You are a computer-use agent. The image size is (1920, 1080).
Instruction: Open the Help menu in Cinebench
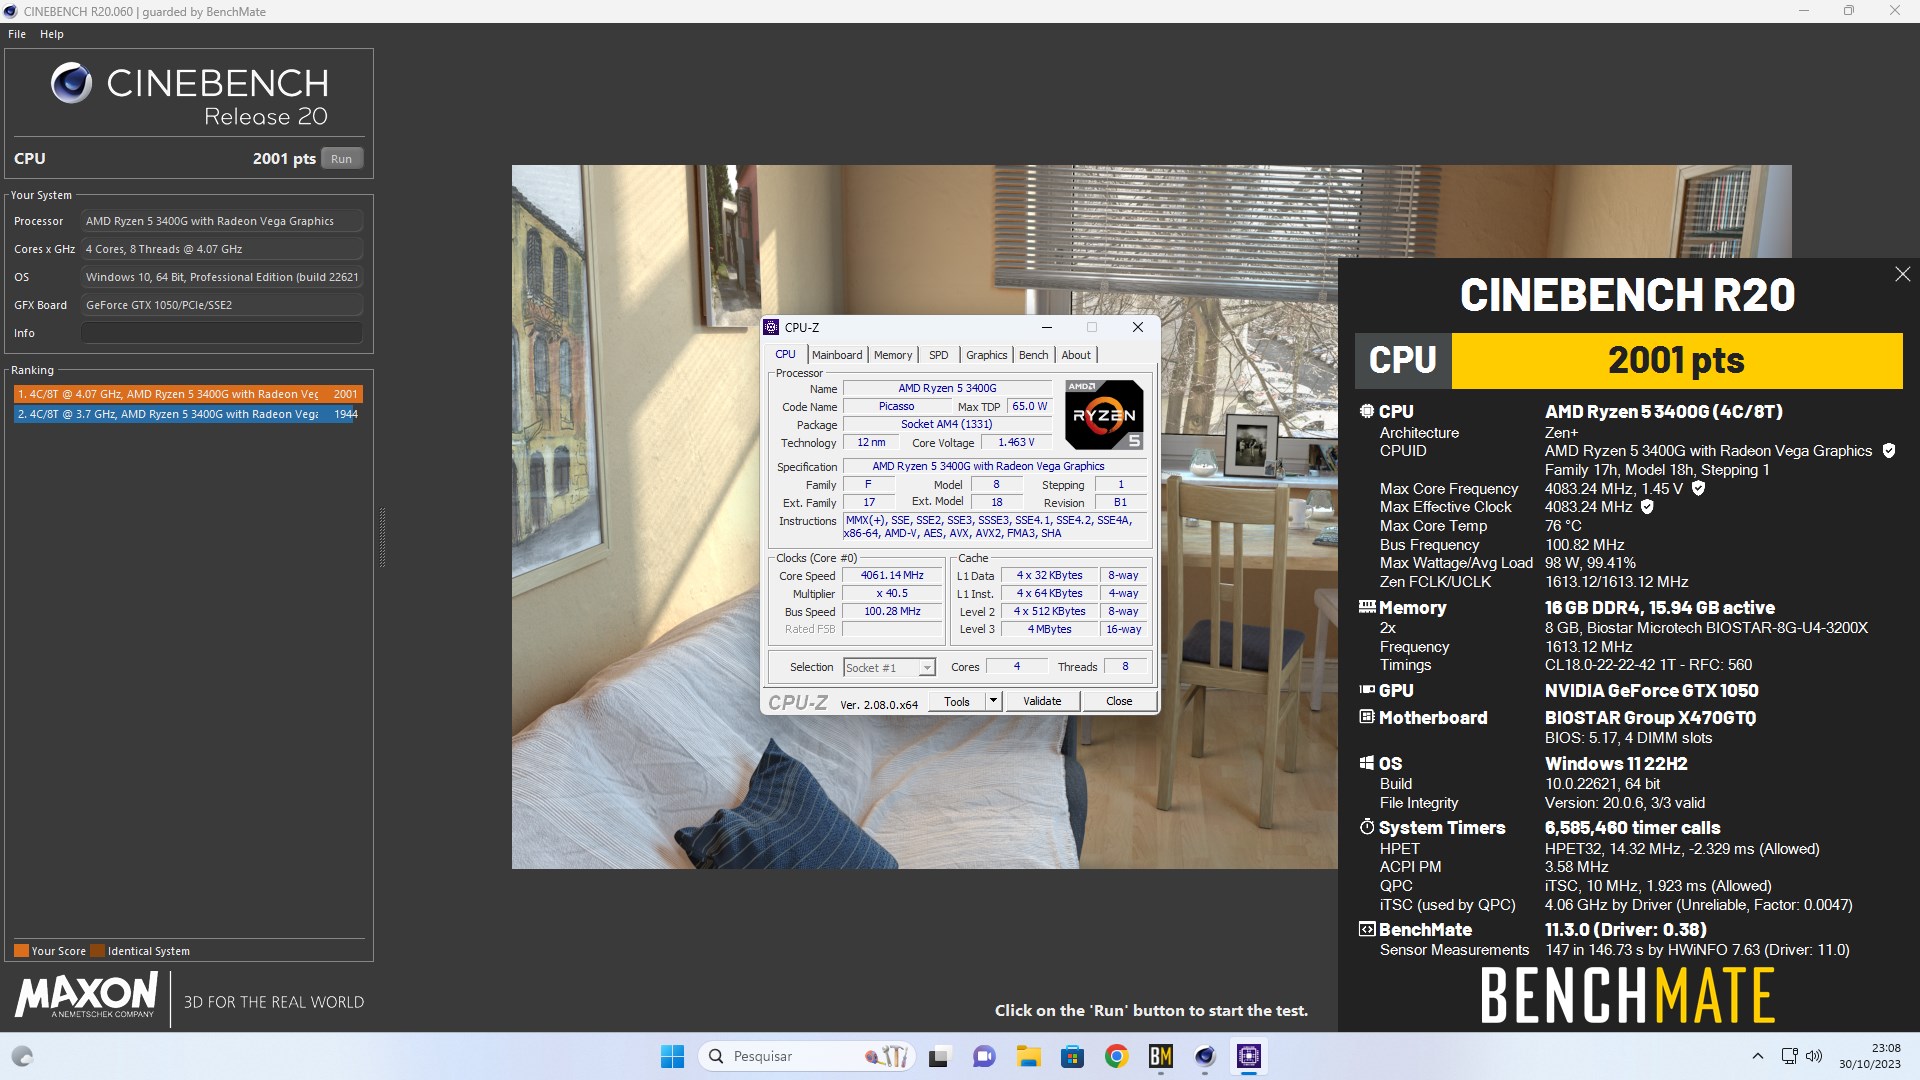point(52,34)
